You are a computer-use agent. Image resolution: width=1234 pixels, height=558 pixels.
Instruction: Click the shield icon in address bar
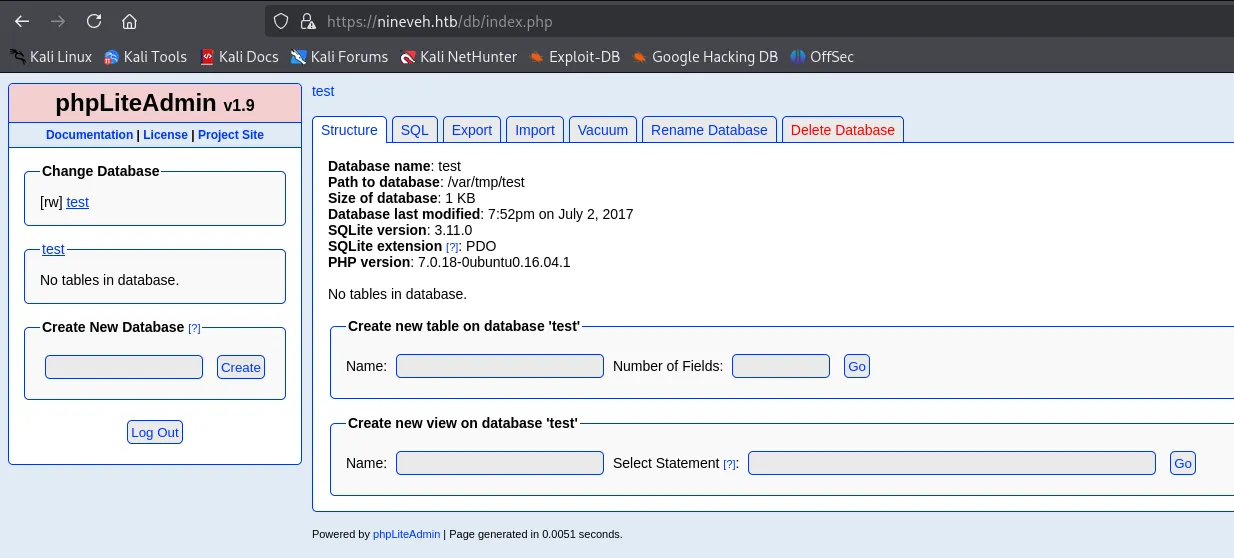click(281, 21)
